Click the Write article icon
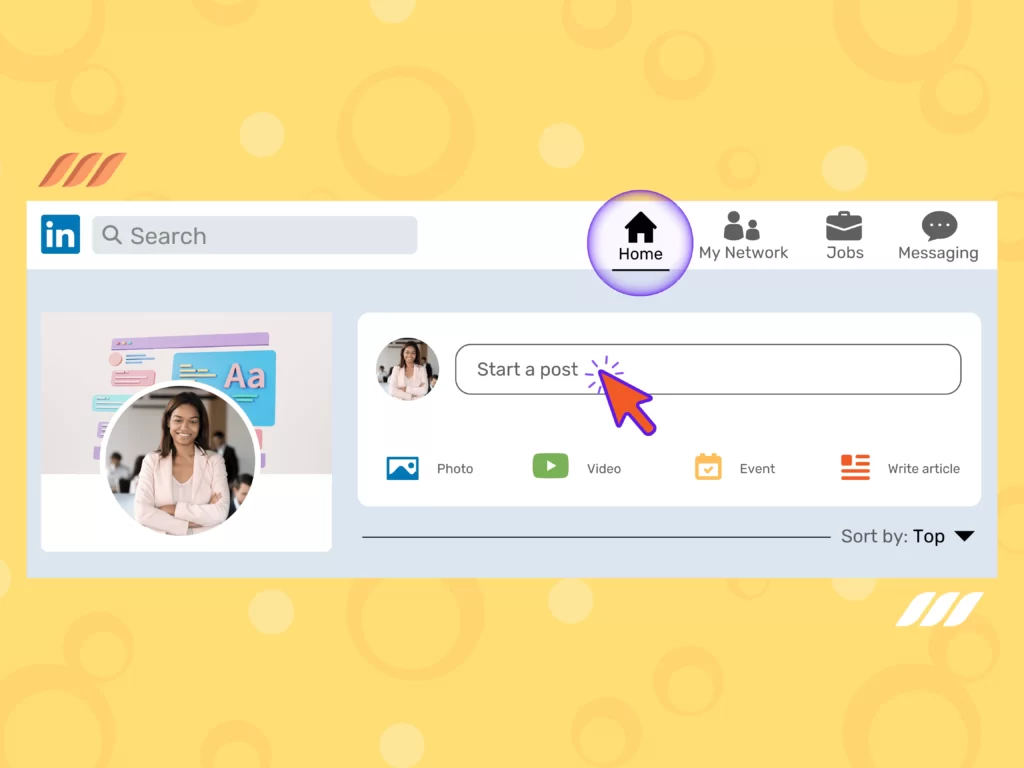 [855, 466]
